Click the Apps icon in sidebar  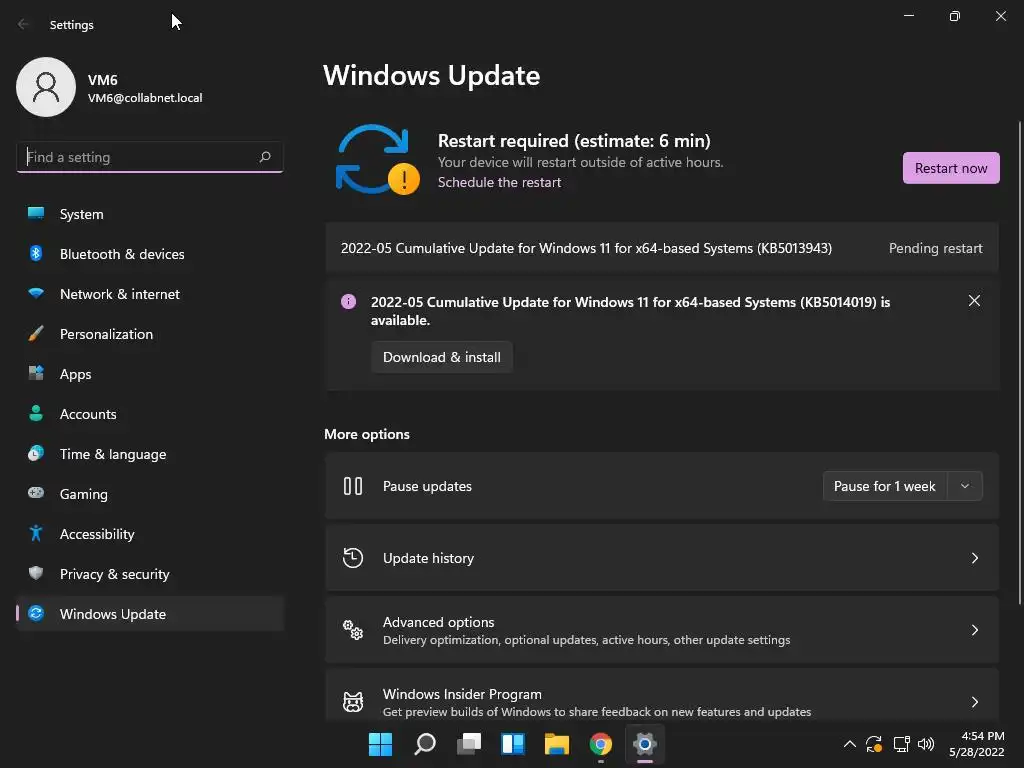coord(36,374)
